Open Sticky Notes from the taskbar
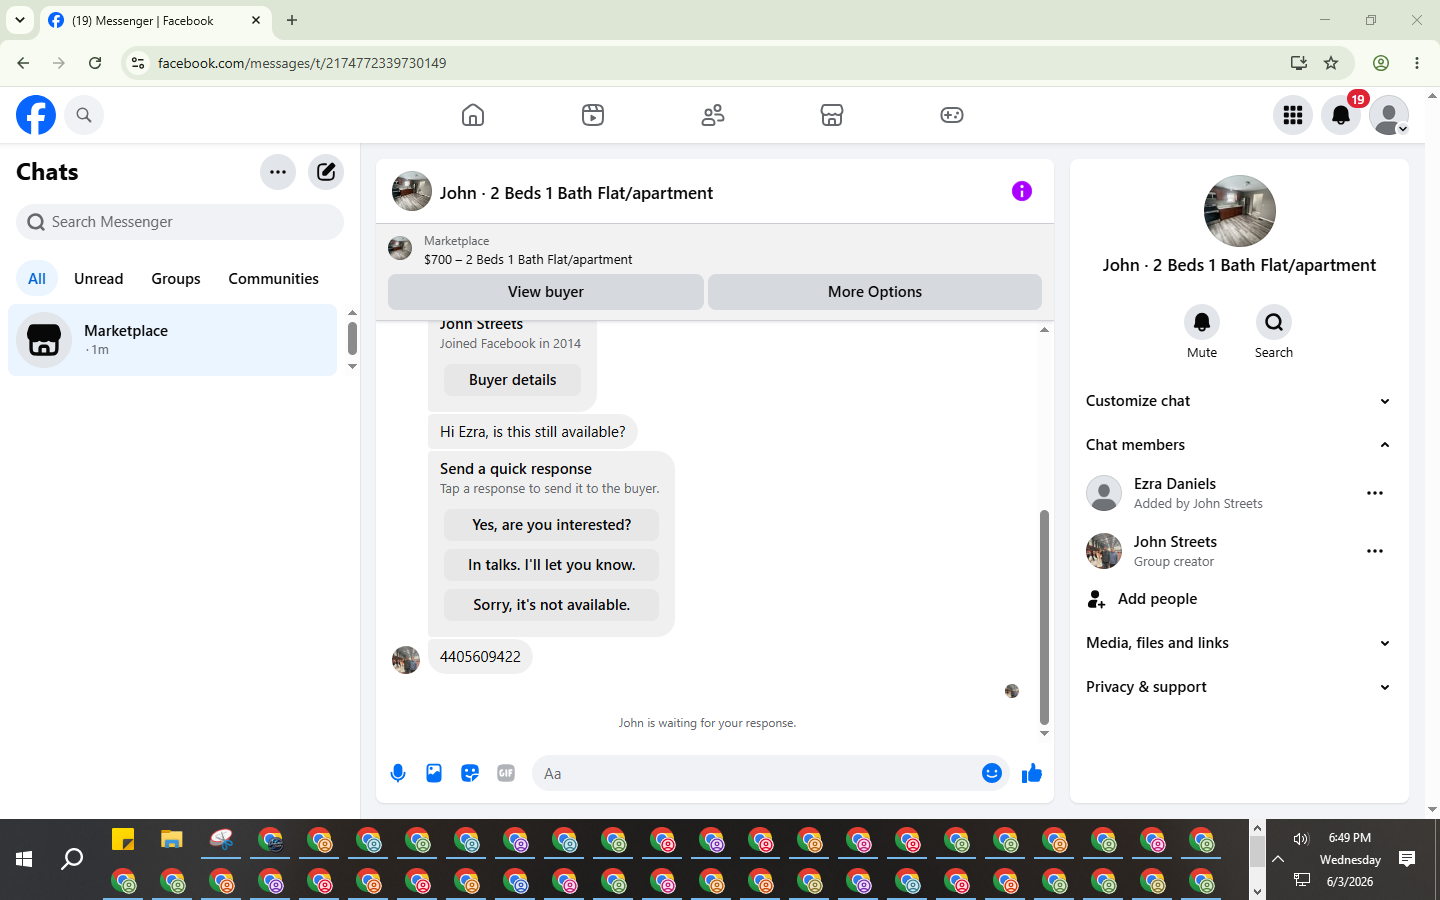The height and width of the screenshot is (900, 1440). coord(123,839)
